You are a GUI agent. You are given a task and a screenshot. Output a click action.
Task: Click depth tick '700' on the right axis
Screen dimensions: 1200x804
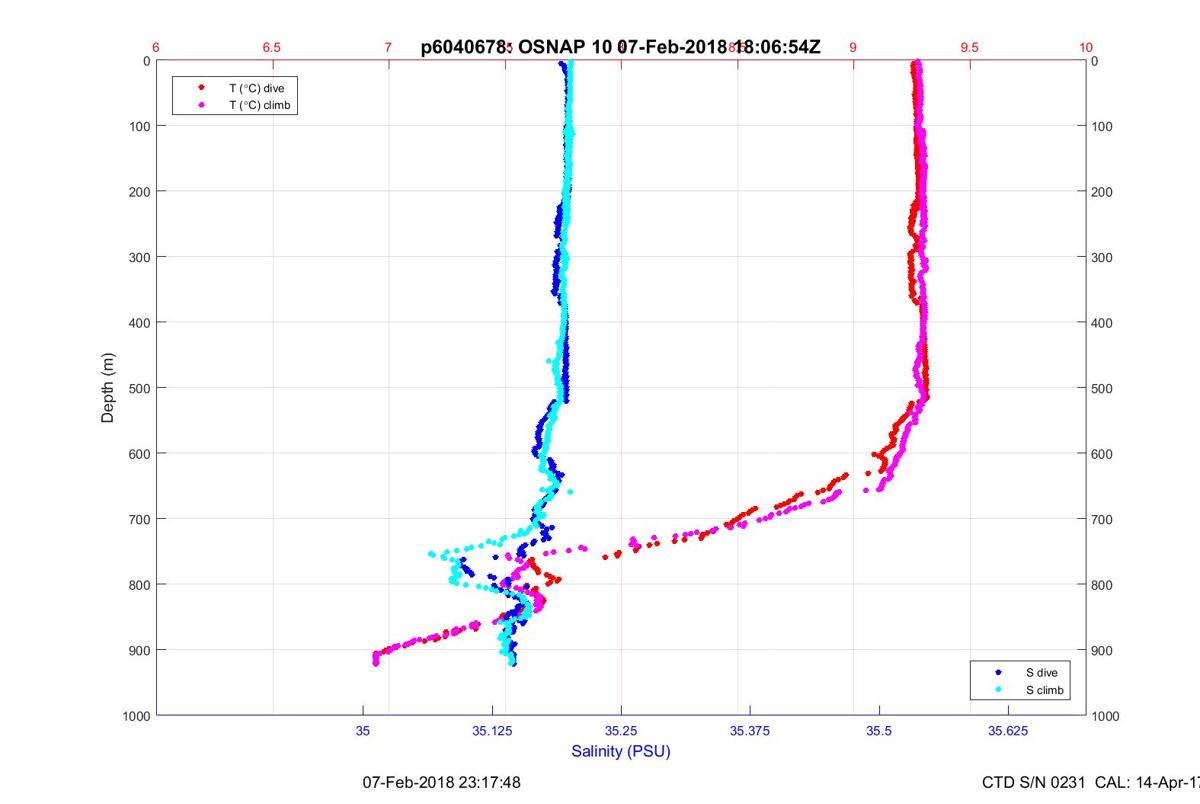pyautogui.click(x=1103, y=519)
